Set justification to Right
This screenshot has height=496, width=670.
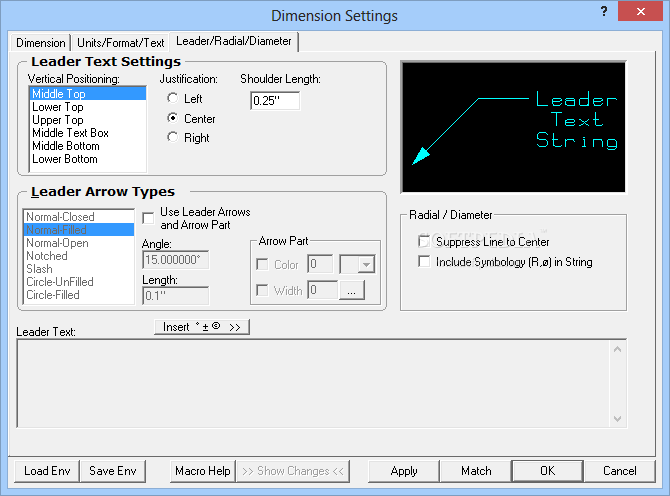coord(173,137)
